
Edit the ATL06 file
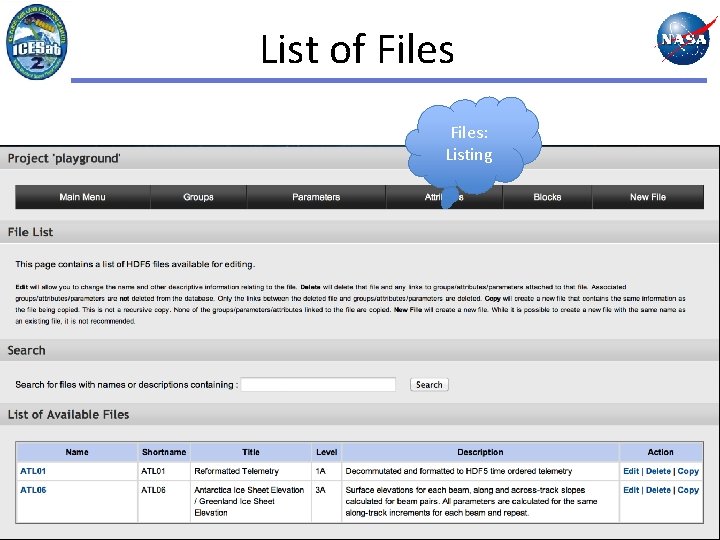click(x=631, y=490)
